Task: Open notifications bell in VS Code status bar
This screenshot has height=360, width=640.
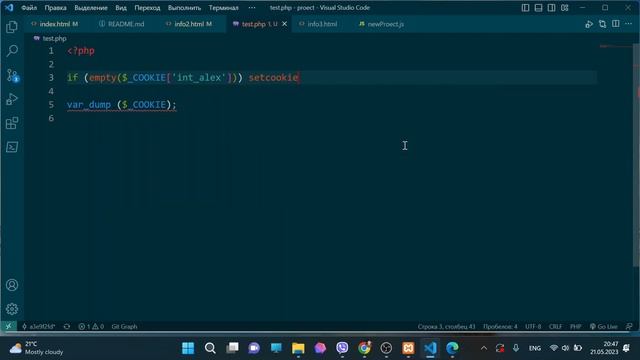Action: (629, 327)
